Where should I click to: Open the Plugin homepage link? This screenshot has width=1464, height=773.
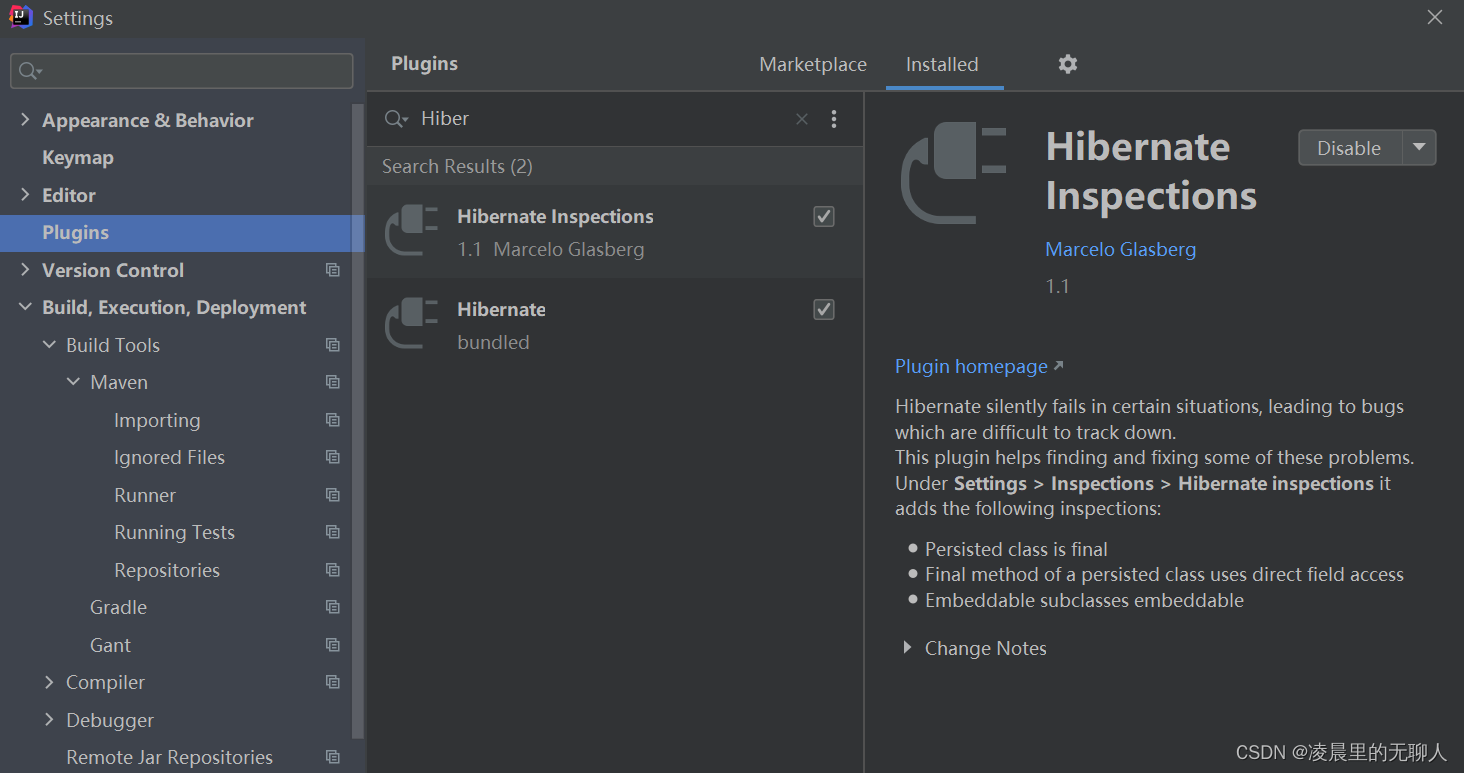coord(971,366)
